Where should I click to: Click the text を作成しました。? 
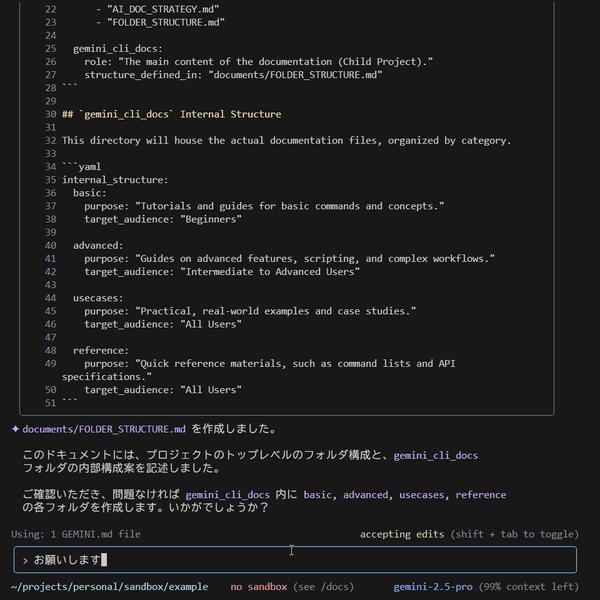pos(234,429)
